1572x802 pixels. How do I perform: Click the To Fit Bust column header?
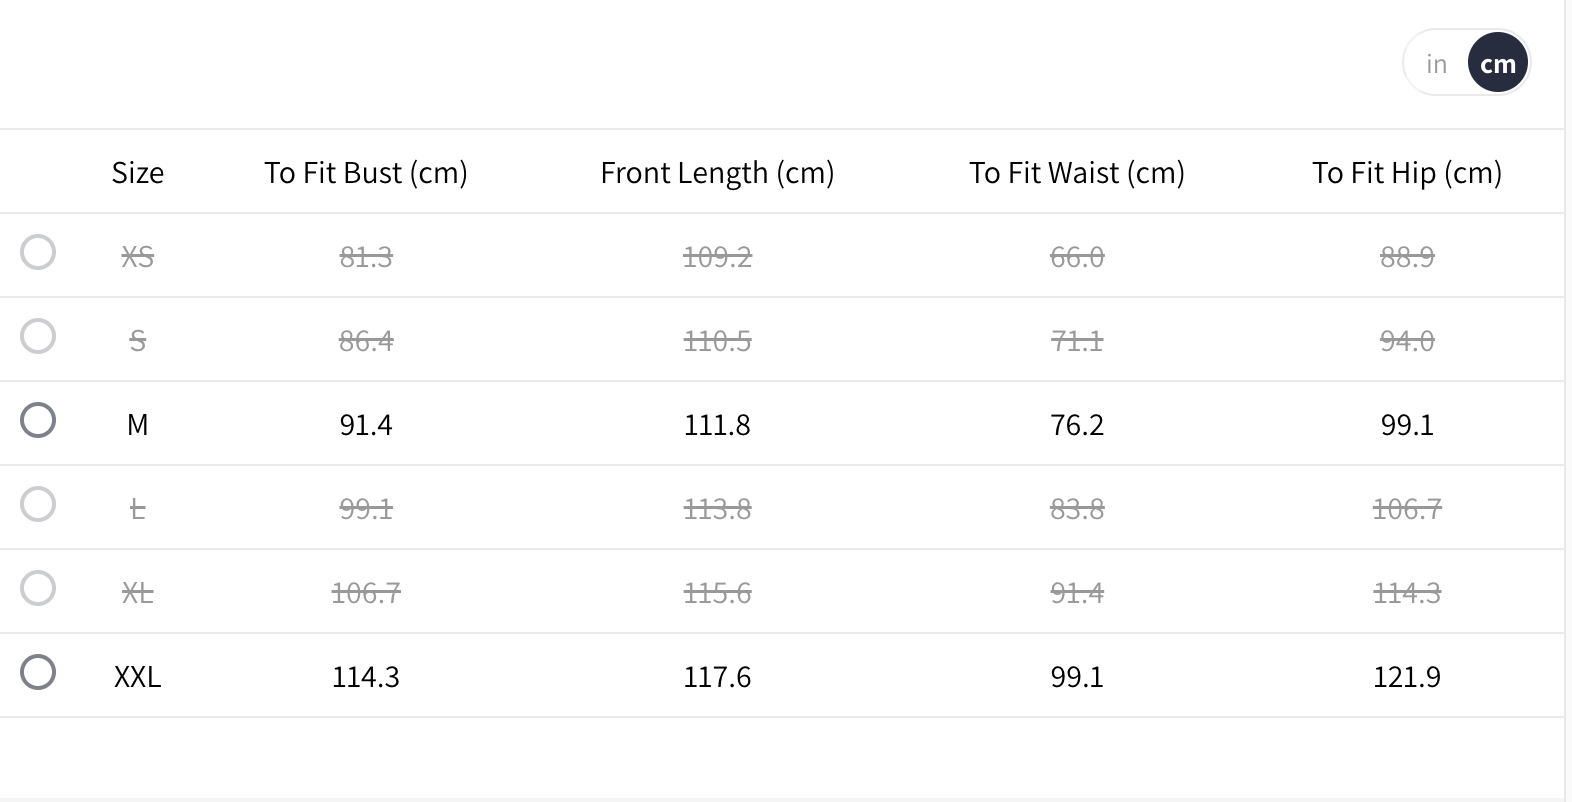pos(366,173)
